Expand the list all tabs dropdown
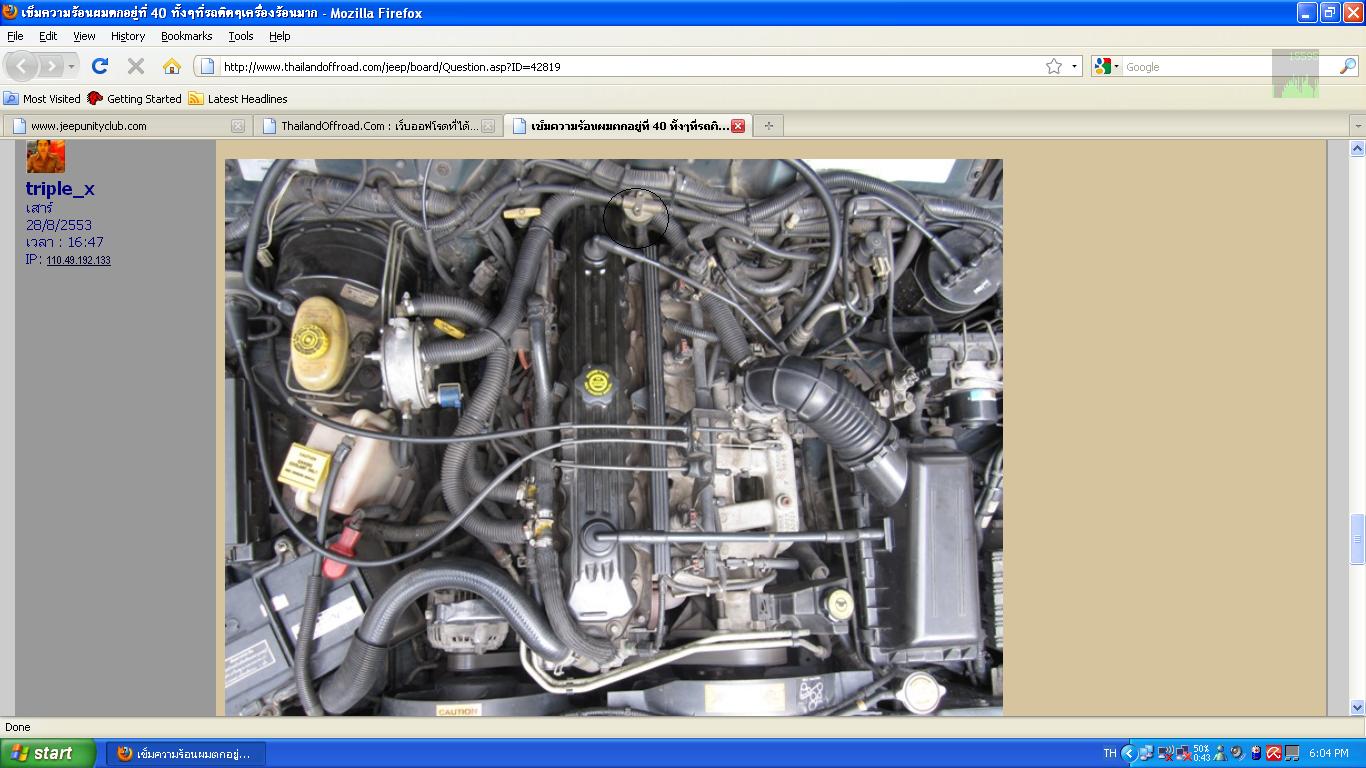The width and height of the screenshot is (1366, 768). click(x=1357, y=126)
